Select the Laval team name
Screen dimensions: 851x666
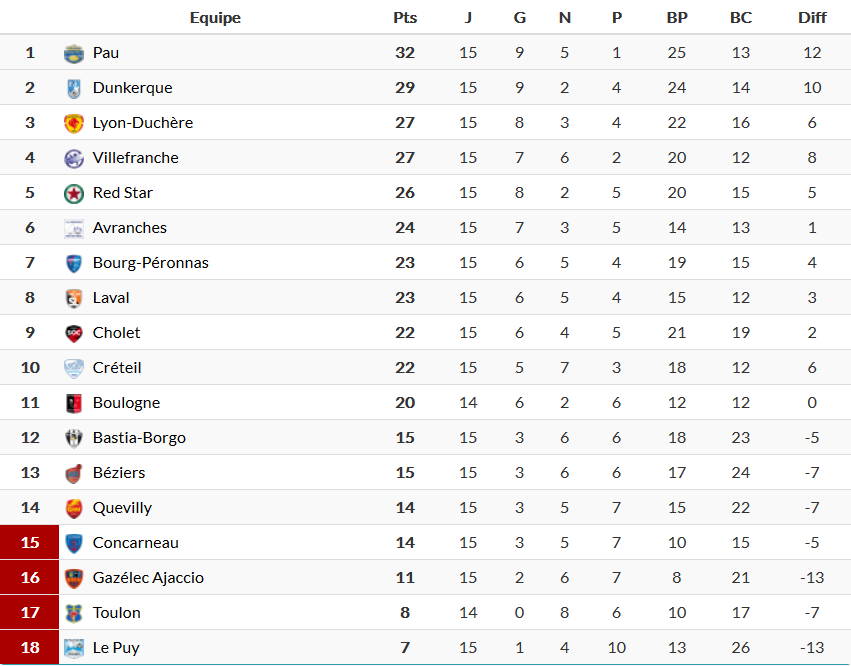click(111, 298)
